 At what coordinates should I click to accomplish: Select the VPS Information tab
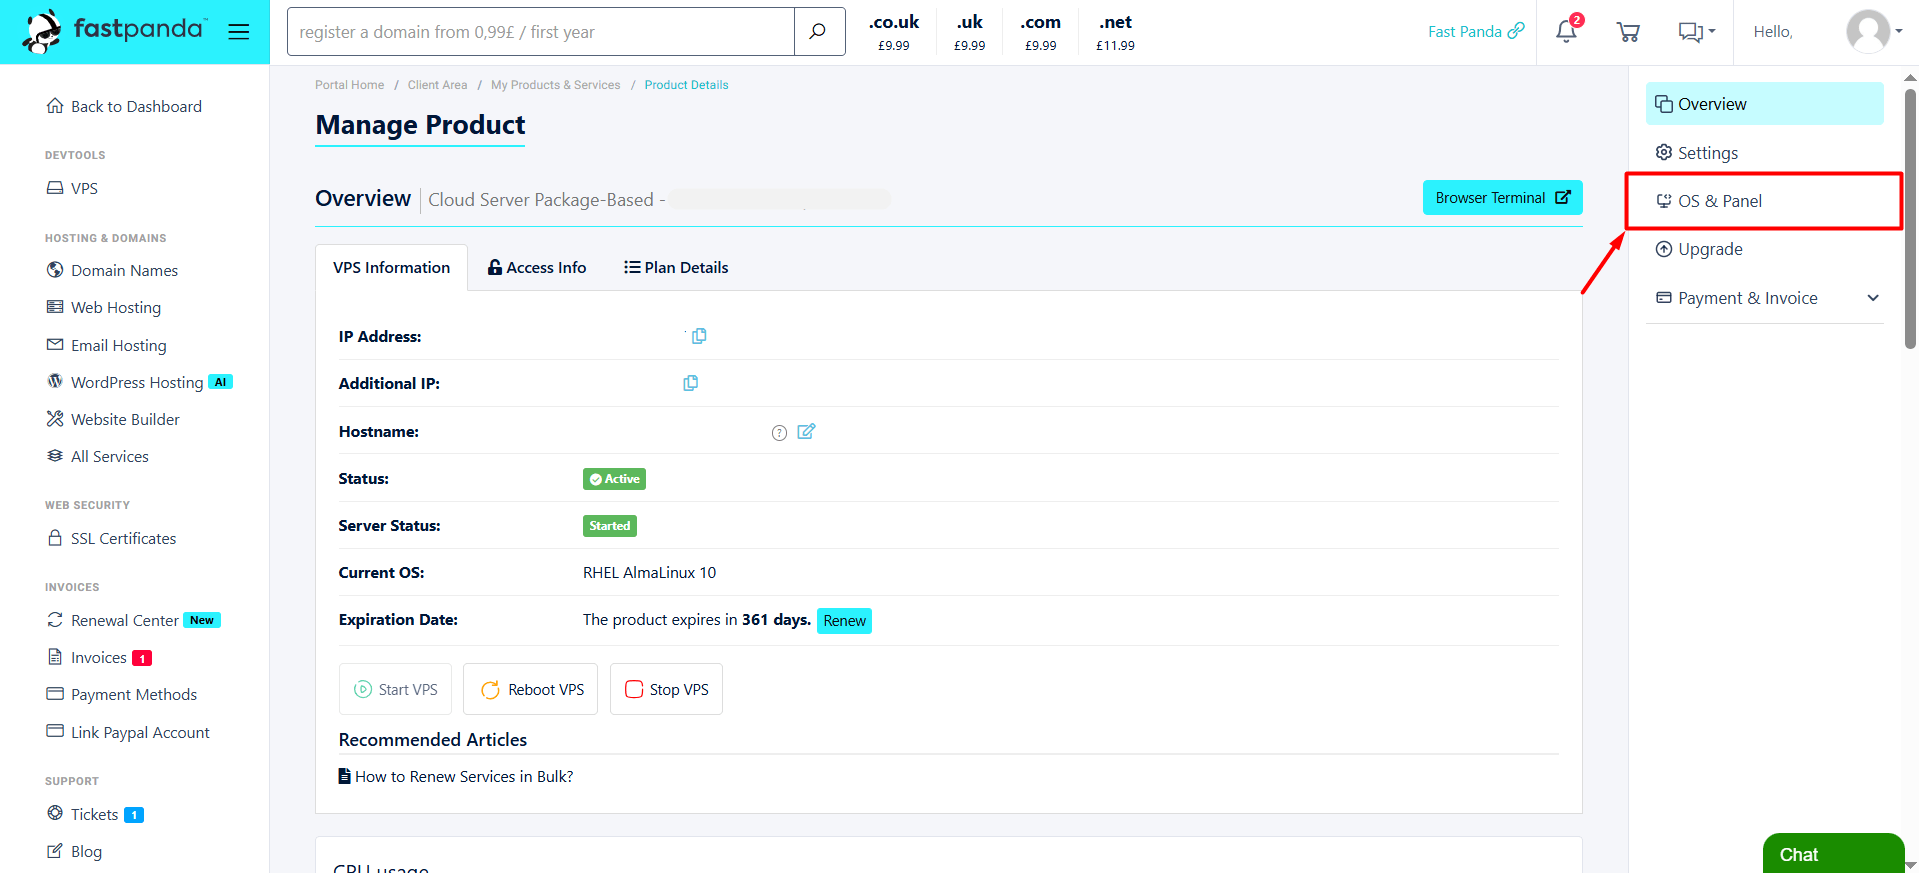[391, 268]
